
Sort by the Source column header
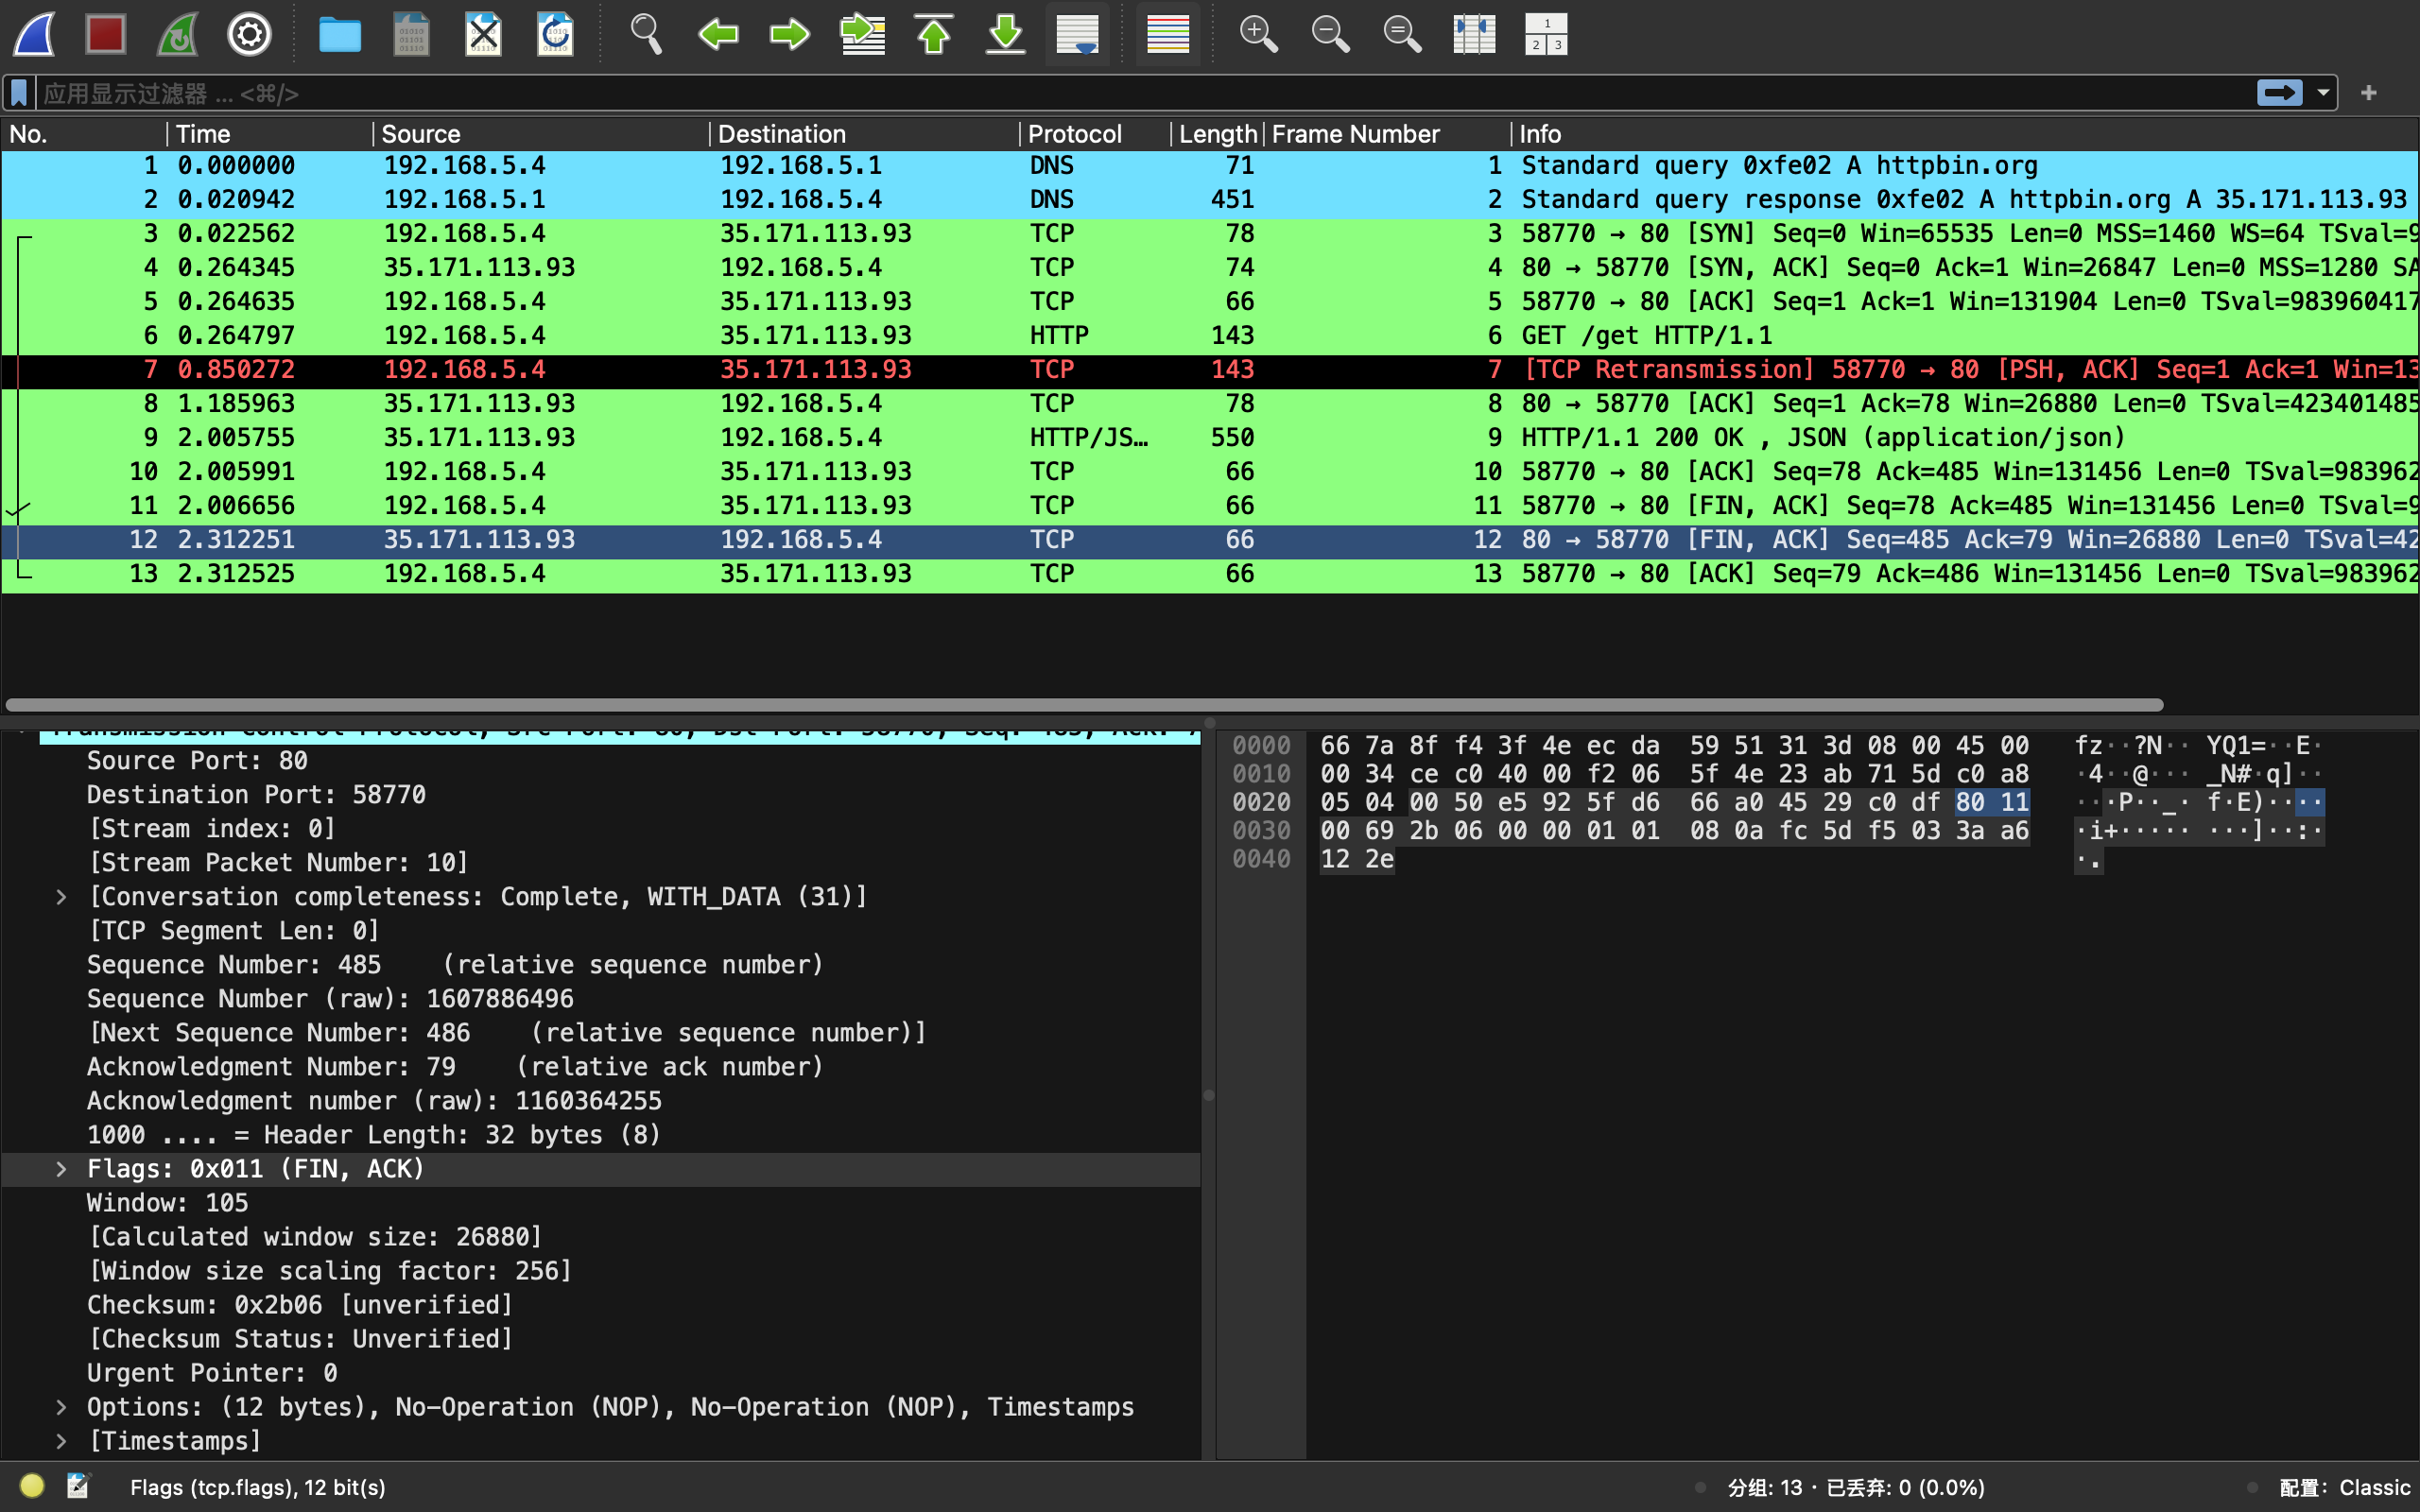(x=541, y=134)
